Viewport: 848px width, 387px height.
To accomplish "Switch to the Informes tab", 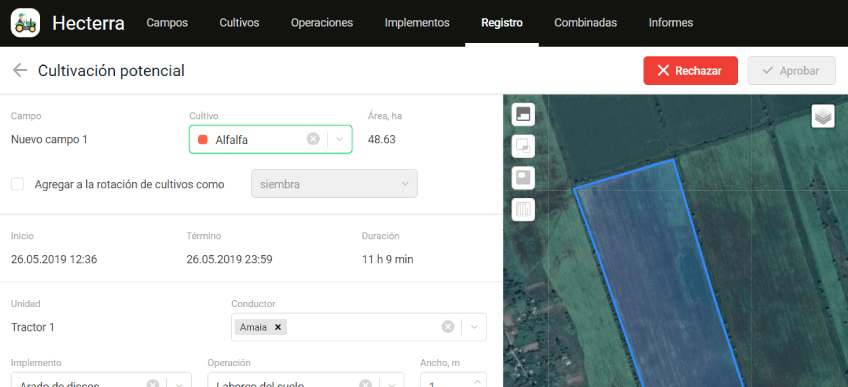I will (671, 23).
